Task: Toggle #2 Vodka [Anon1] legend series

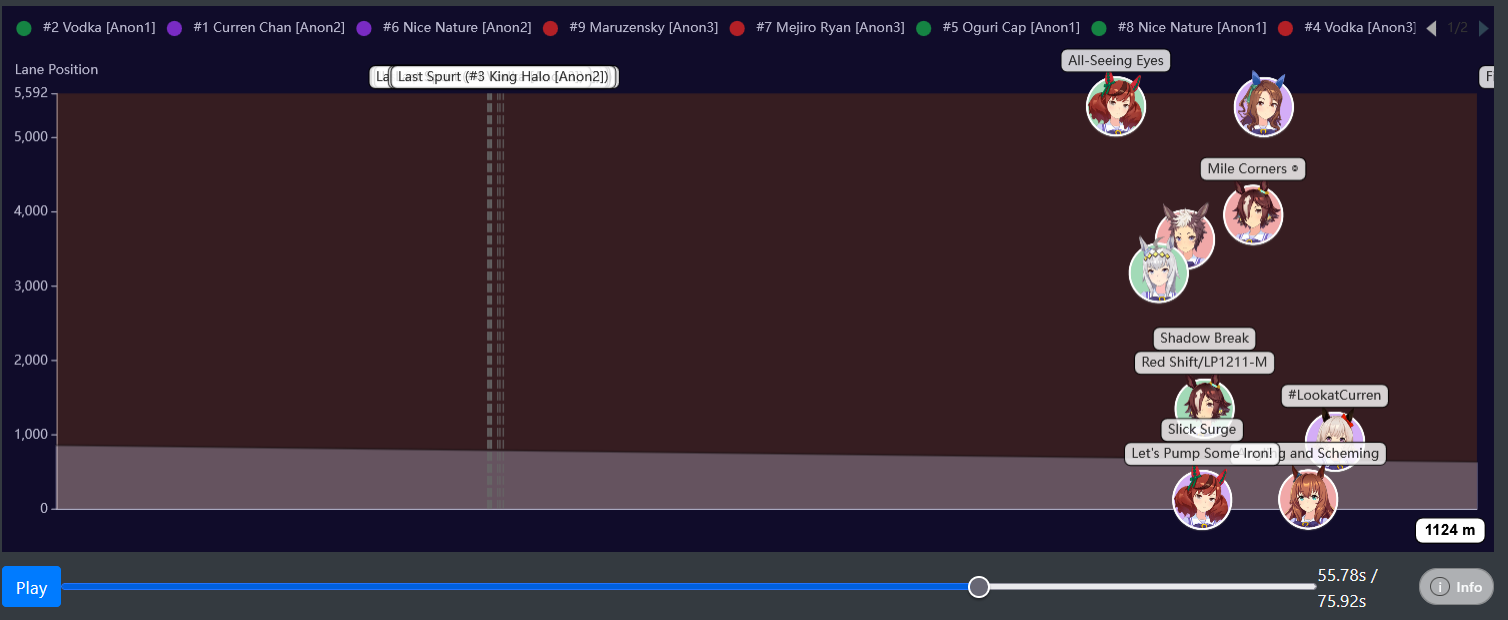Action: (x=87, y=28)
